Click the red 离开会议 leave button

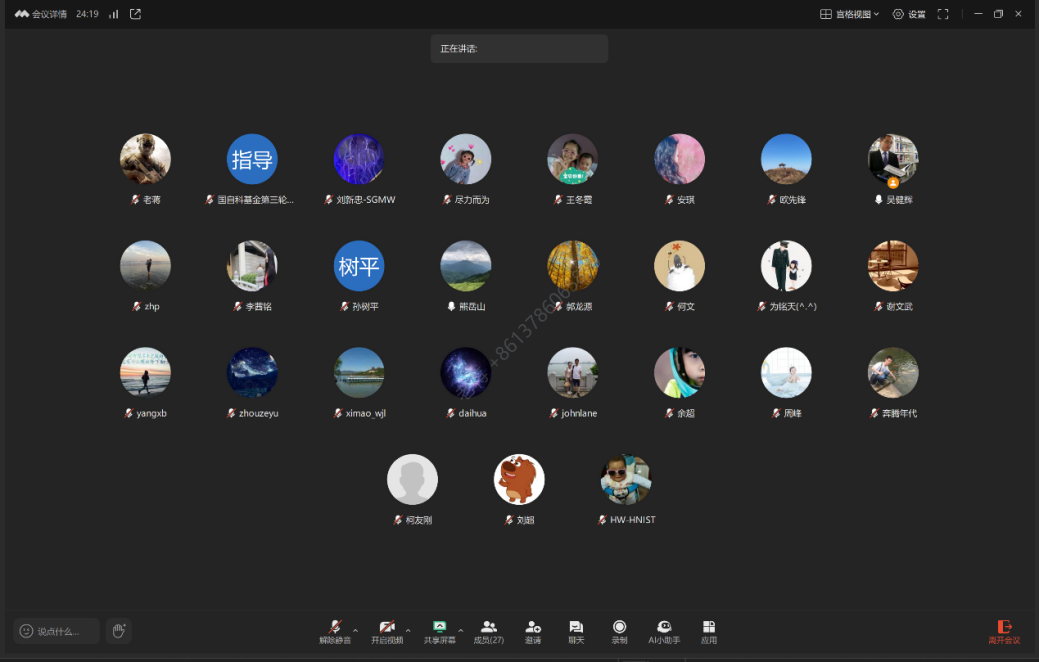[1004, 631]
